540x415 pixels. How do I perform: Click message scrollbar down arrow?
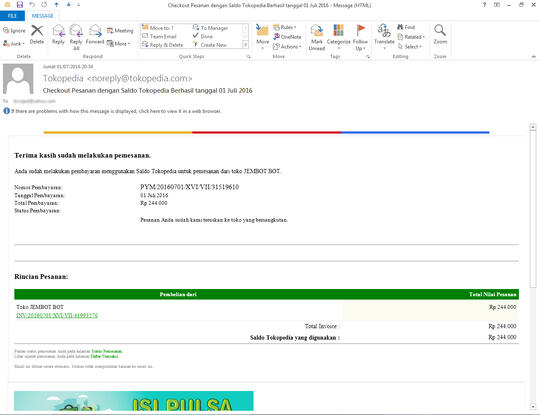click(x=533, y=407)
